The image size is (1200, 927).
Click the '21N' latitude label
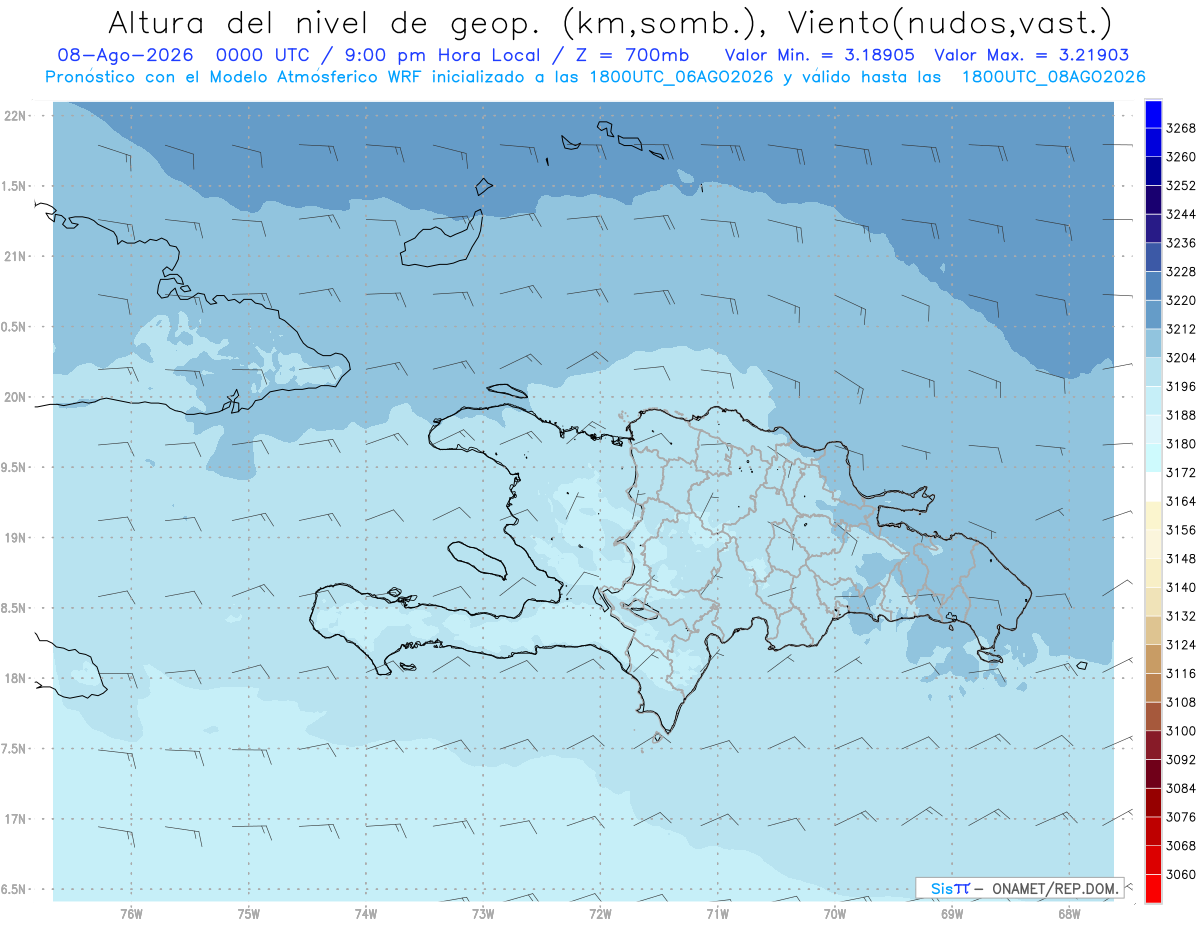tap(16, 256)
